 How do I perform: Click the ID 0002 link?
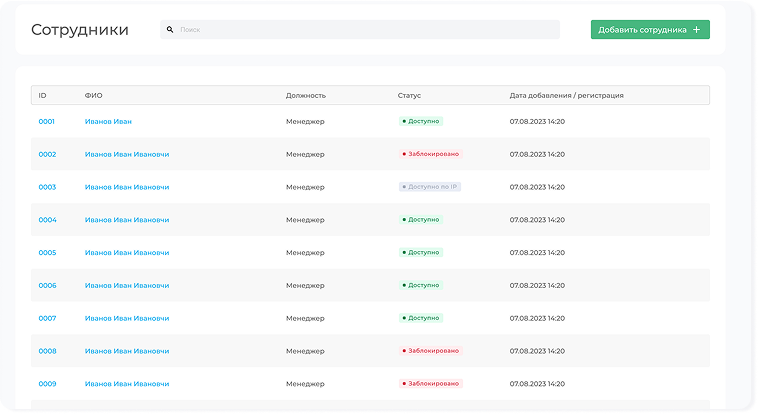(47, 154)
